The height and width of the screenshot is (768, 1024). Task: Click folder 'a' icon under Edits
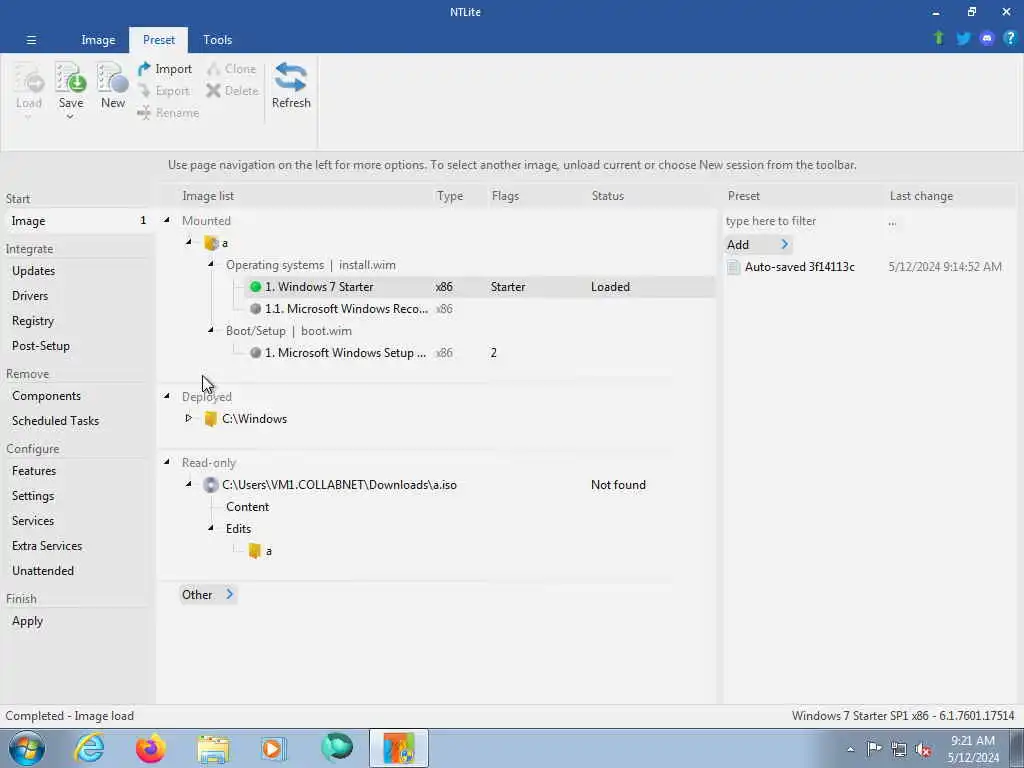point(255,551)
